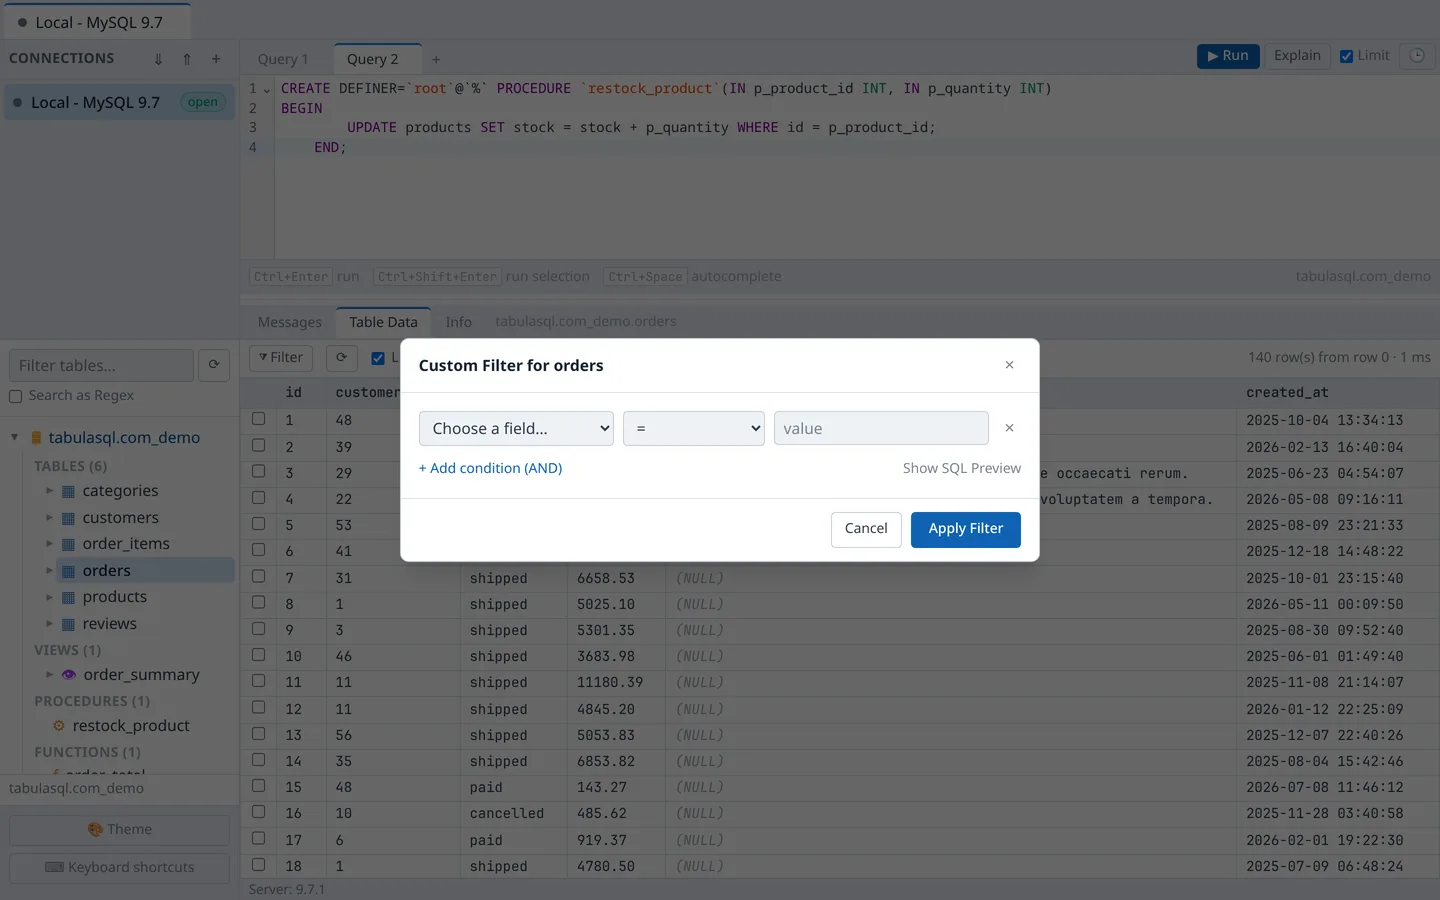Click the restock_product procedure gear icon
The width and height of the screenshot is (1440, 900).
point(59,726)
